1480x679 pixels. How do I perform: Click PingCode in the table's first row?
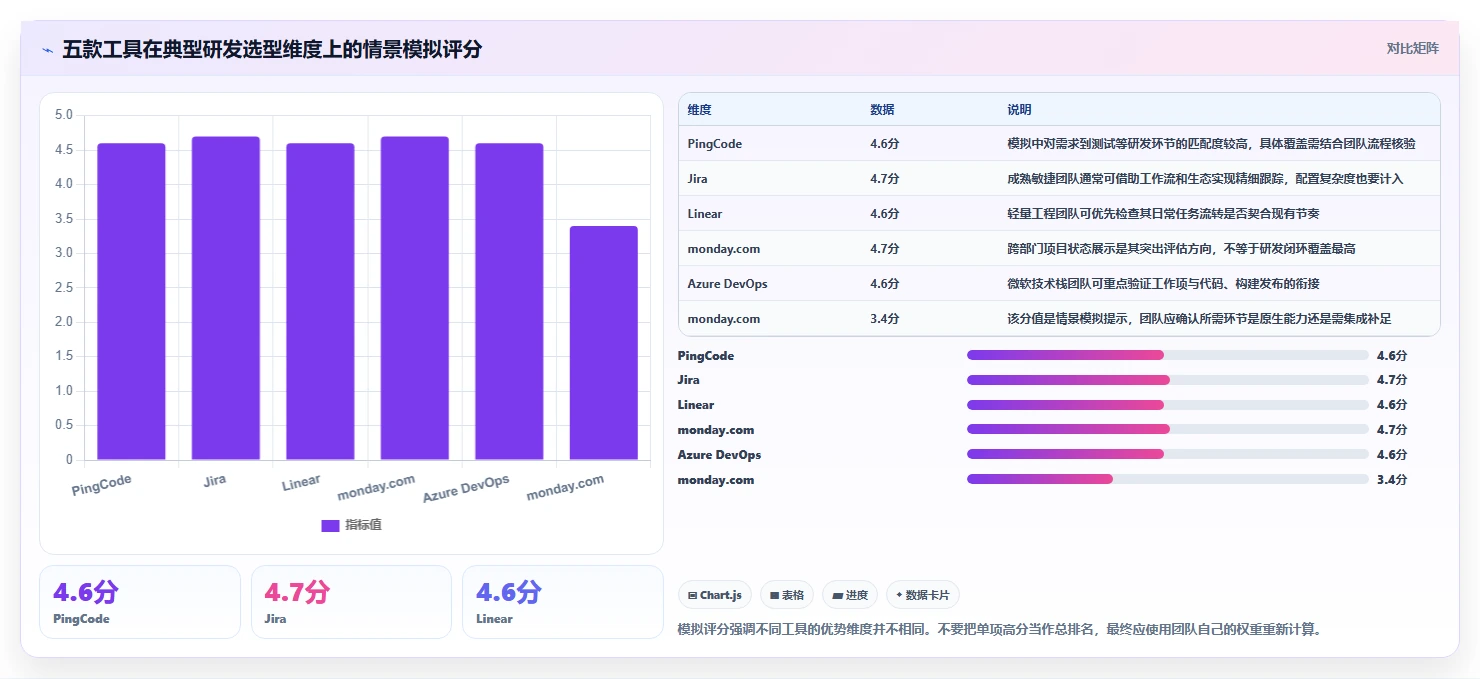pos(715,144)
